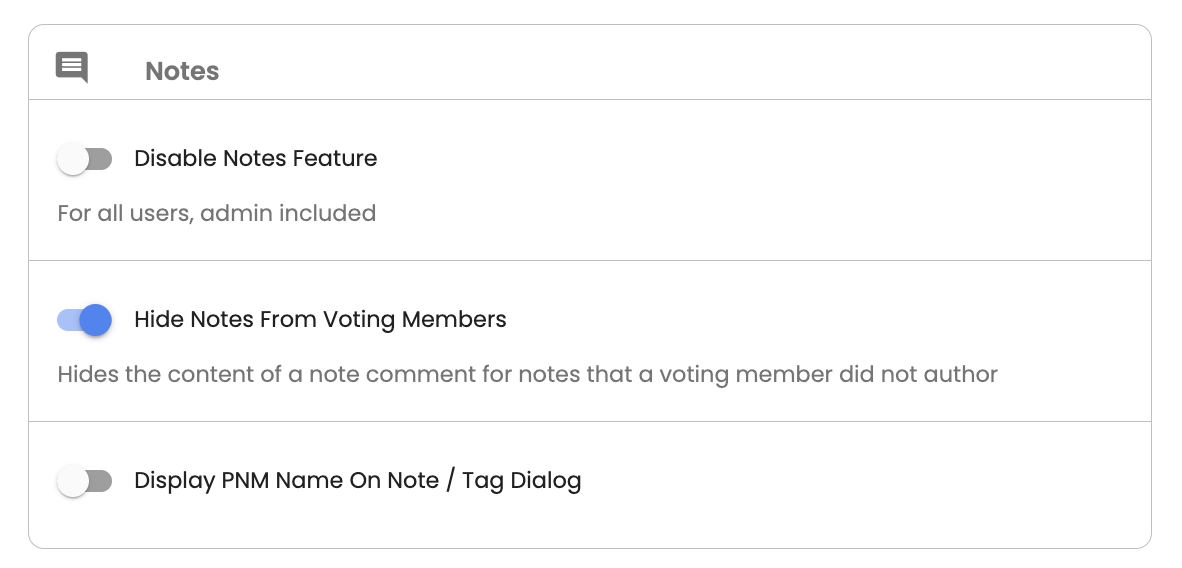The height and width of the screenshot is (568, 1182).
Task: Click the 'Hides the content of a note' description
Action: click(x=528, y=374)
